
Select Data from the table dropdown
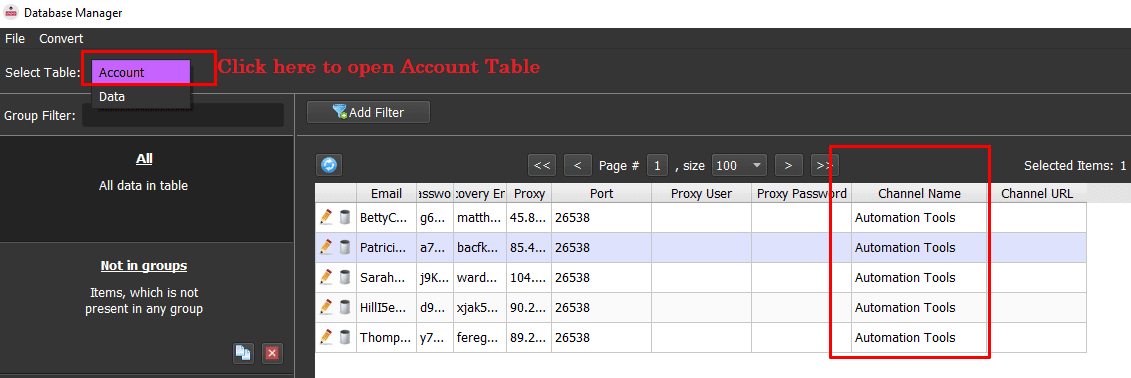point(141,97)
